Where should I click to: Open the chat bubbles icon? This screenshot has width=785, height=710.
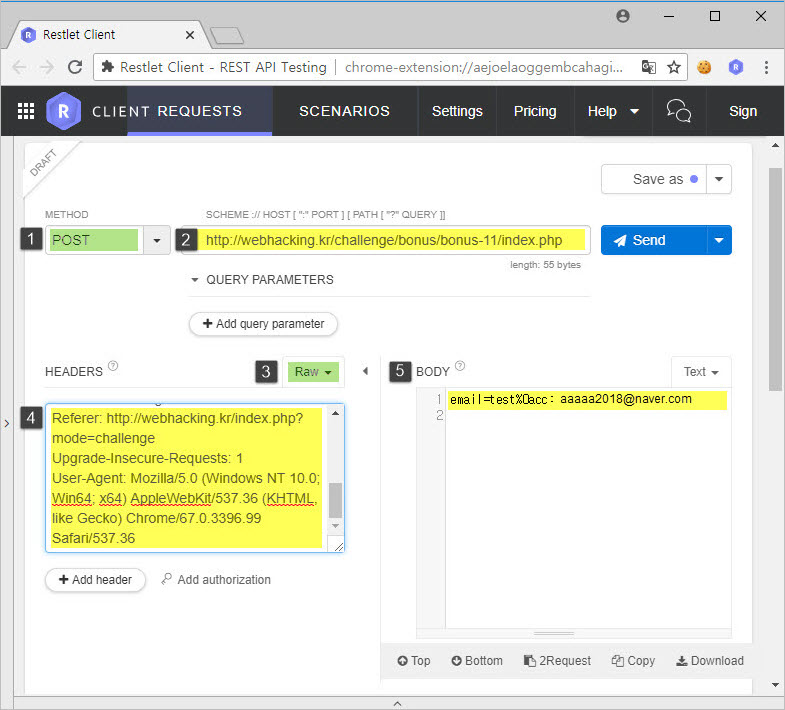pyautogui.click(x=679, y=111)
